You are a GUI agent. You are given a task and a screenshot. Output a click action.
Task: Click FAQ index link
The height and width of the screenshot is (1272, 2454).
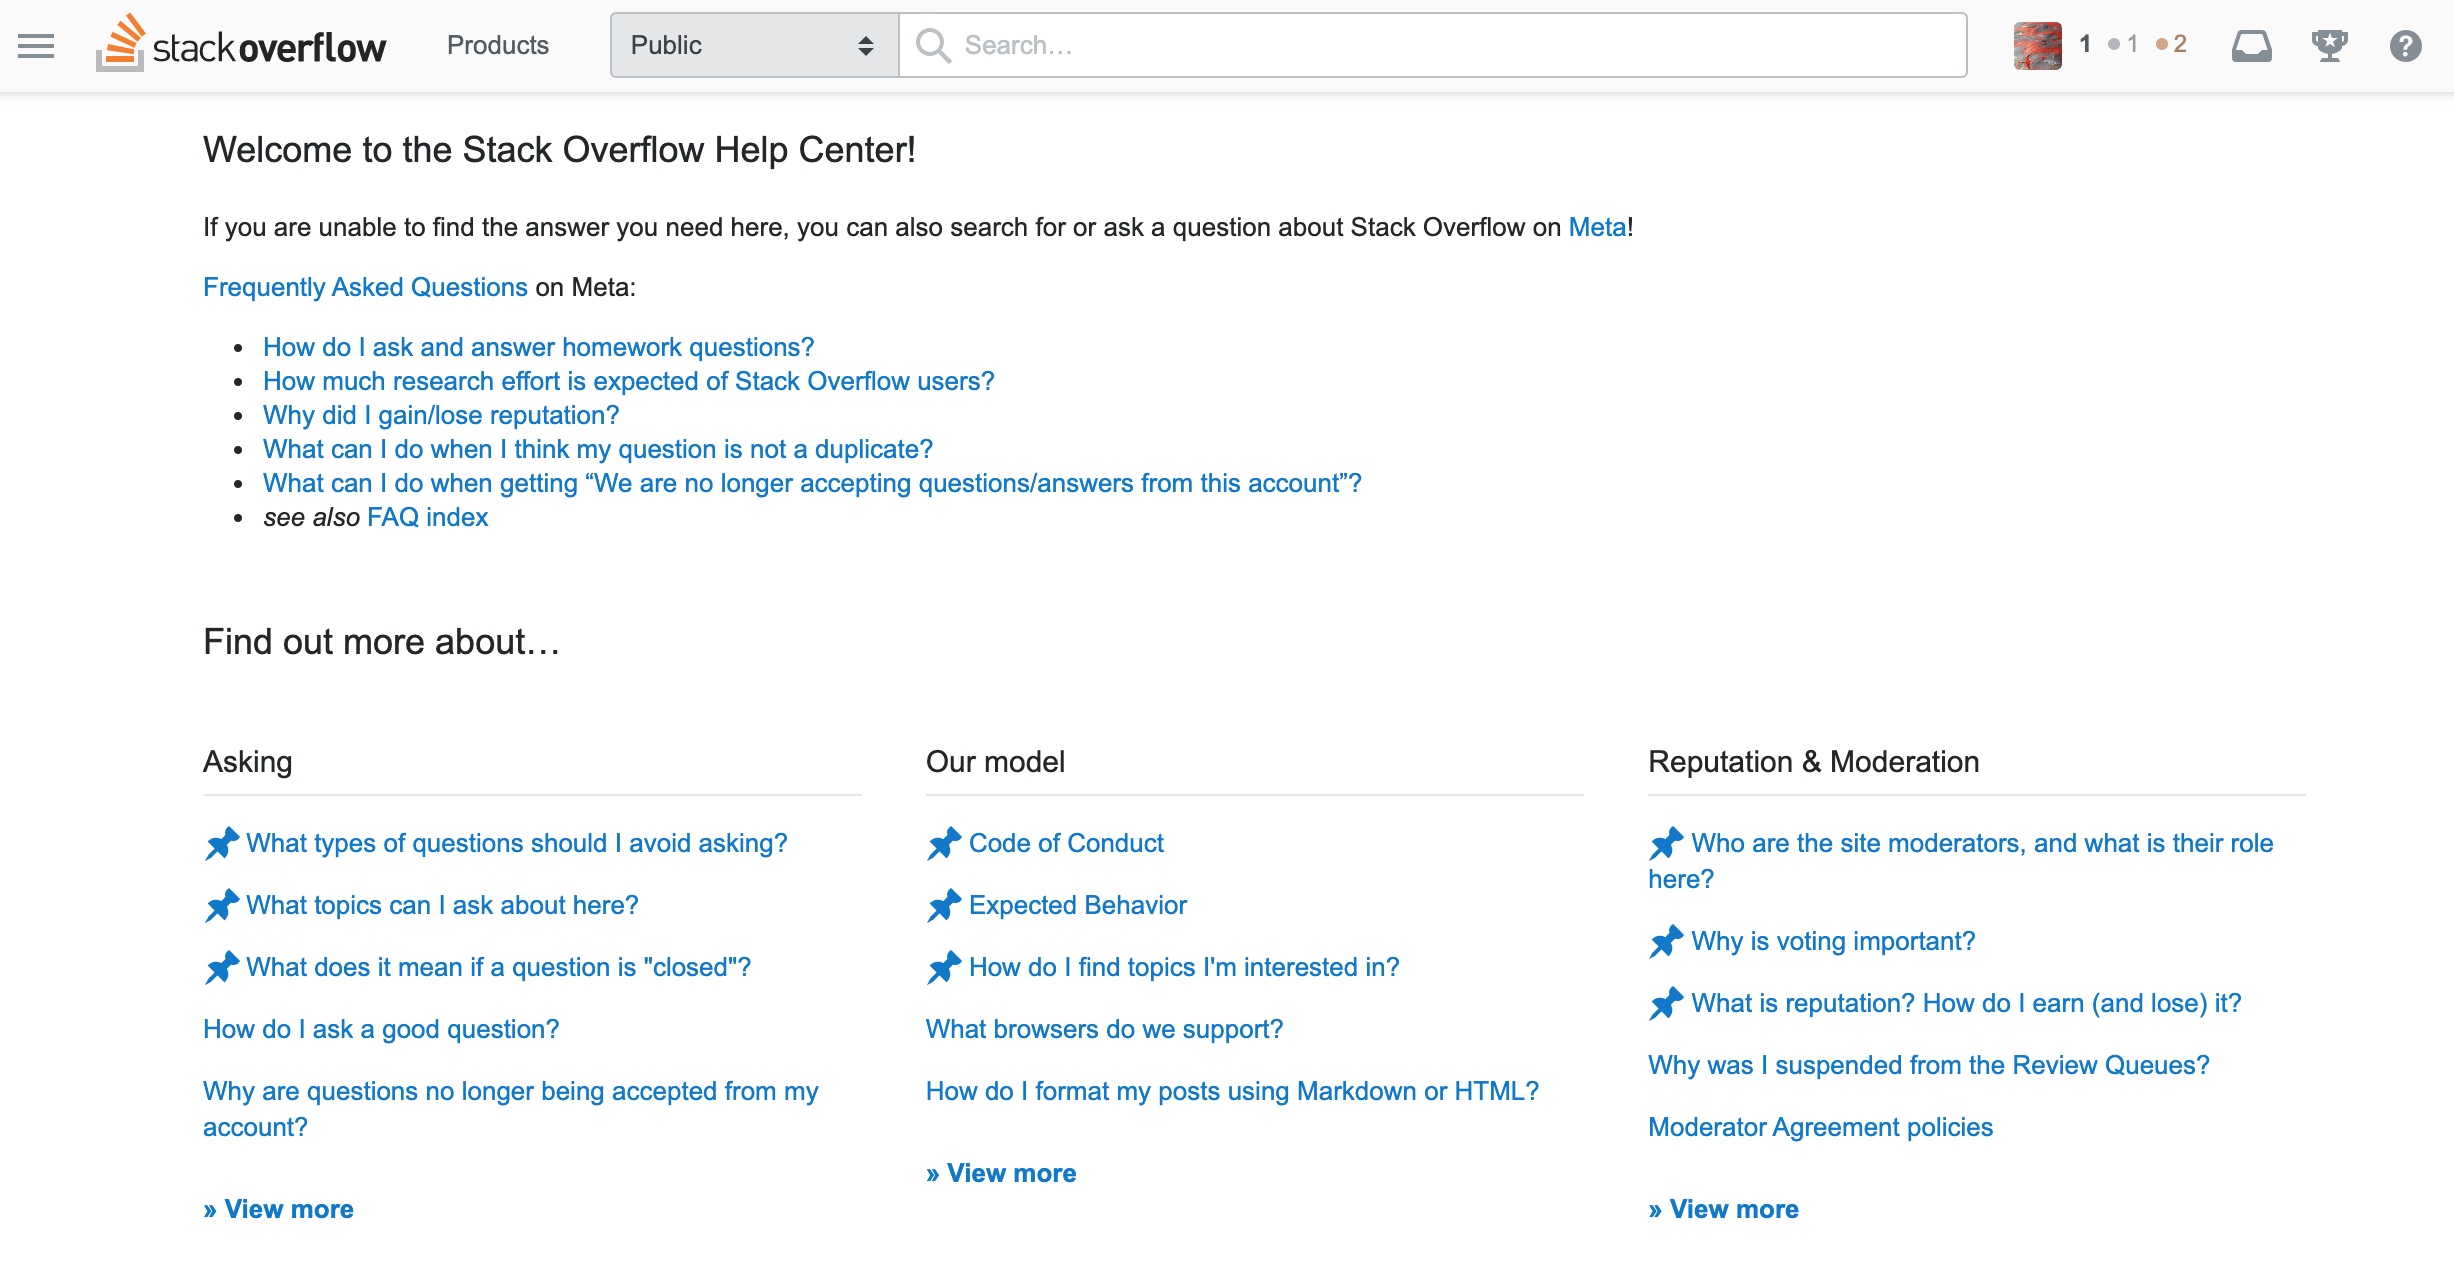427,516
